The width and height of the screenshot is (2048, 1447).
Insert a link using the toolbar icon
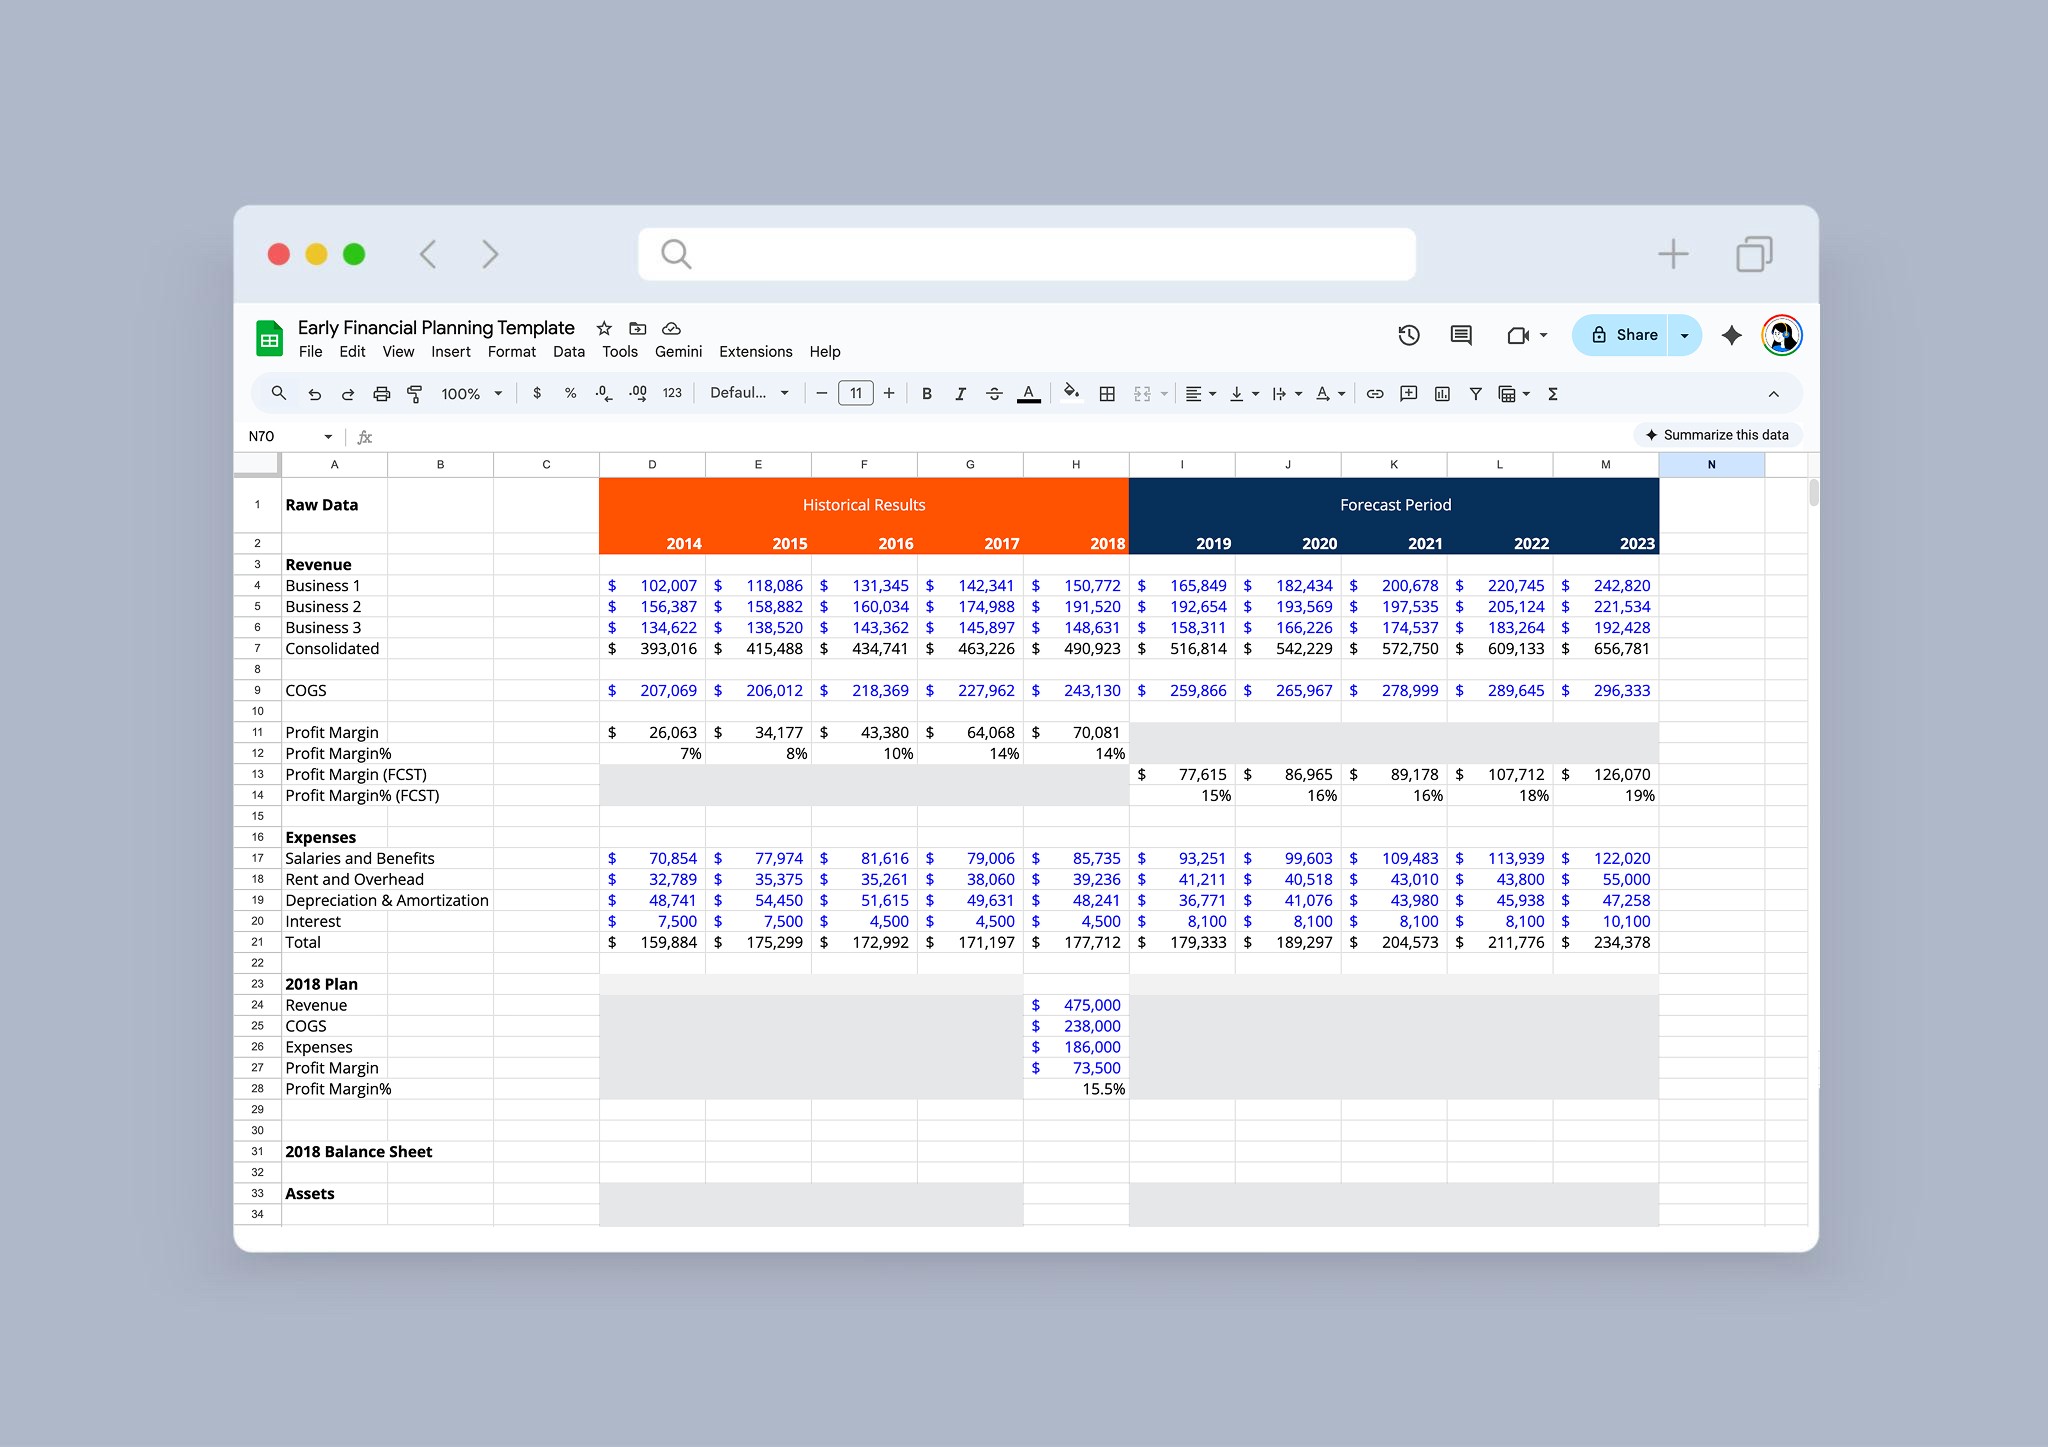tap(1375, 394)
